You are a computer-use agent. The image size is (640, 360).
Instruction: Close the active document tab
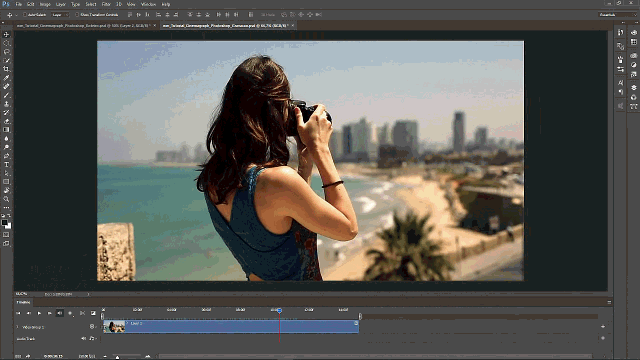tap(293, 25)
